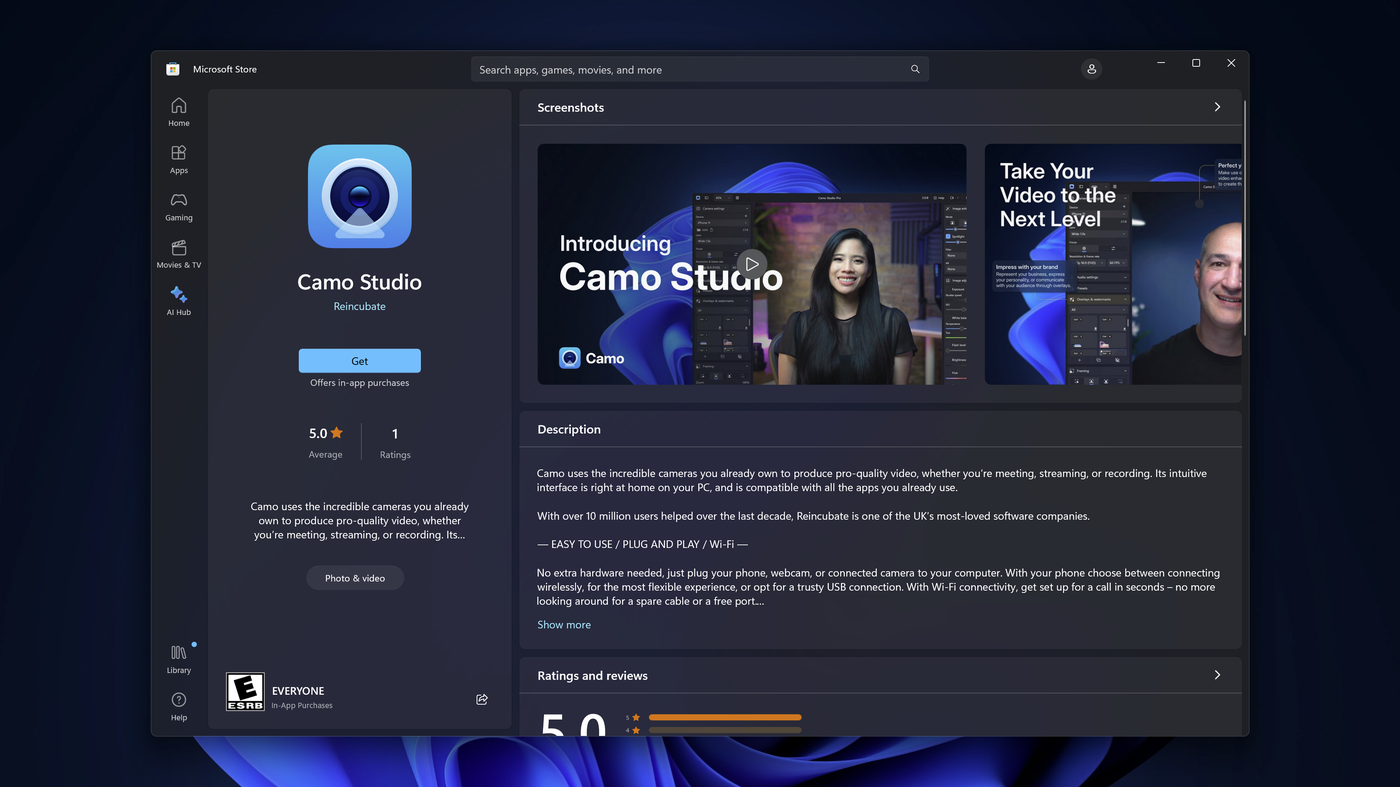
Task: Open the Gaming section
Action: click(178, 206)
